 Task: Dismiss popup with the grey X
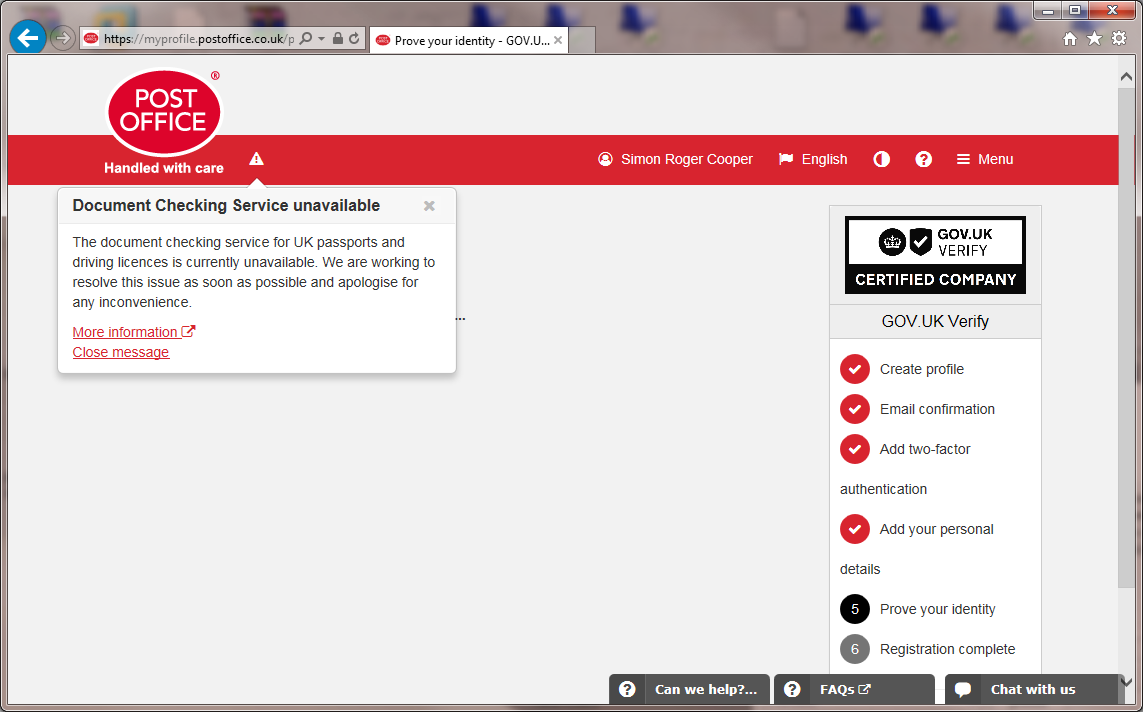(x=429, y=206)
